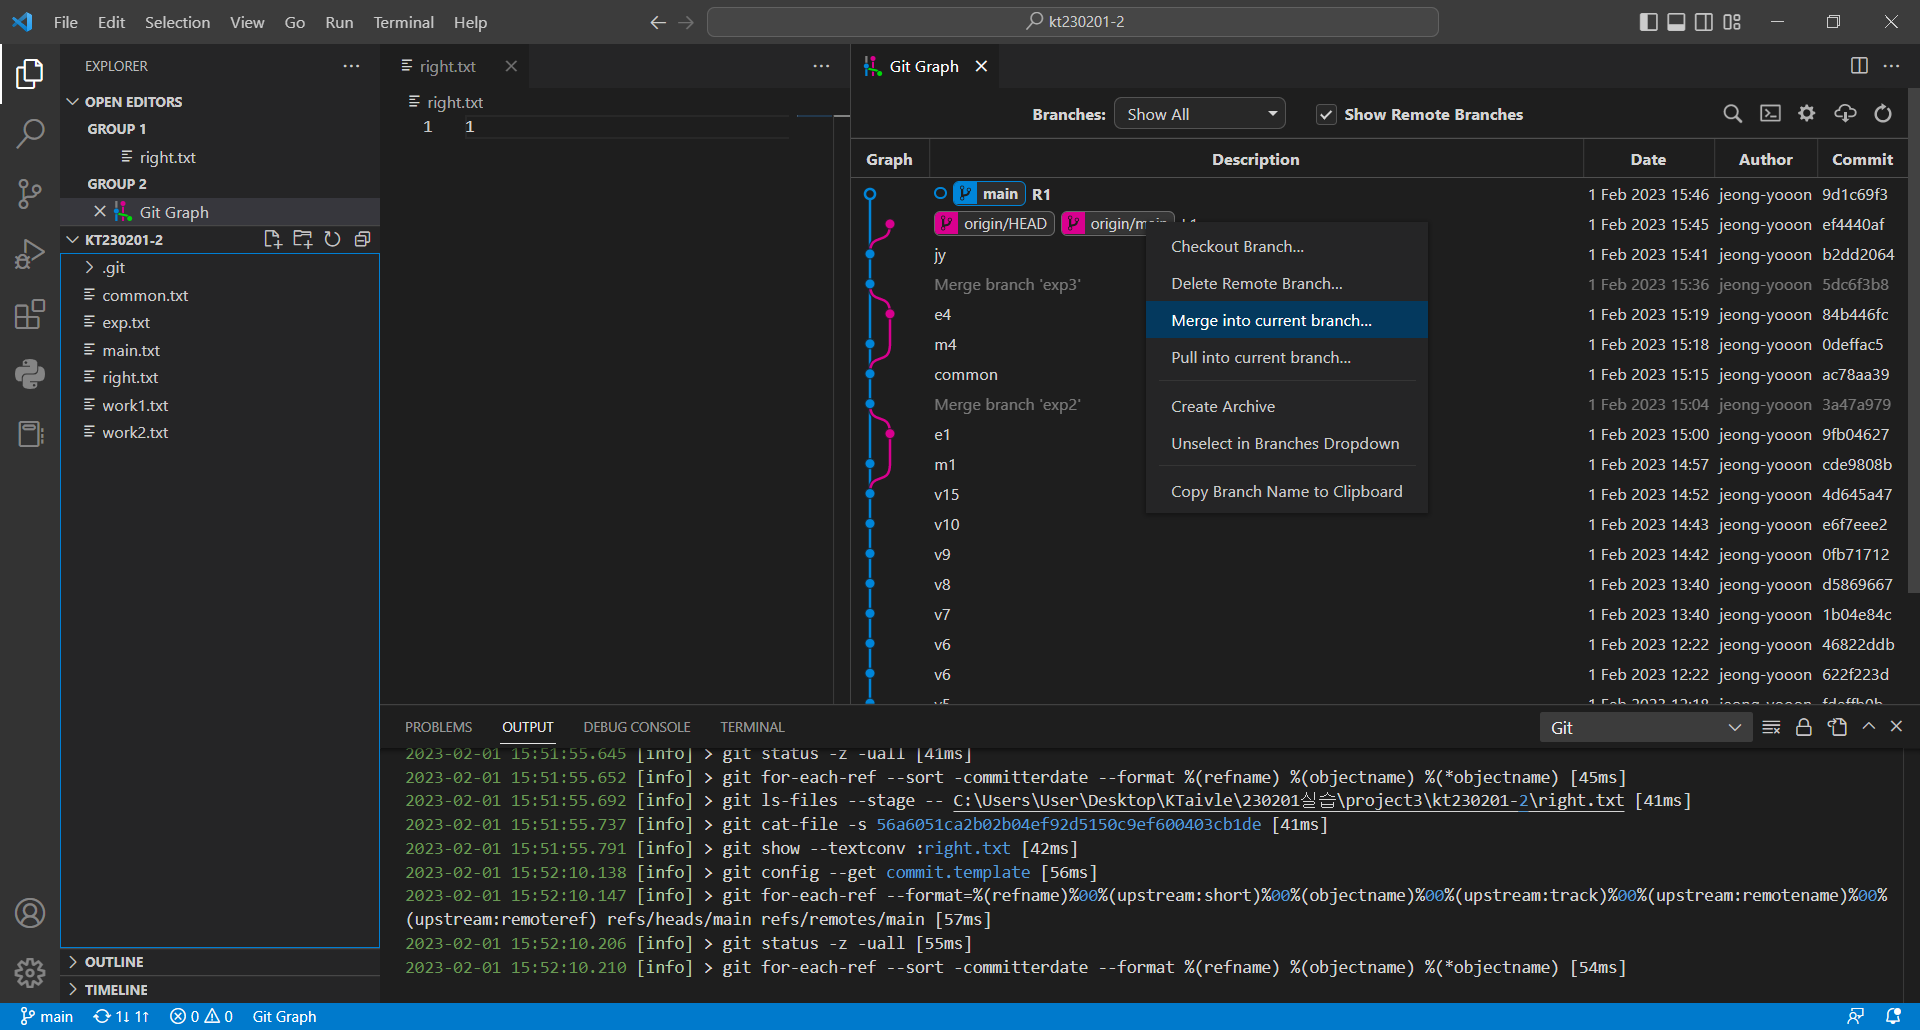Maximize the bottom panel size
Viewport: 1920px width, 1030px height.
point(1868,727)
